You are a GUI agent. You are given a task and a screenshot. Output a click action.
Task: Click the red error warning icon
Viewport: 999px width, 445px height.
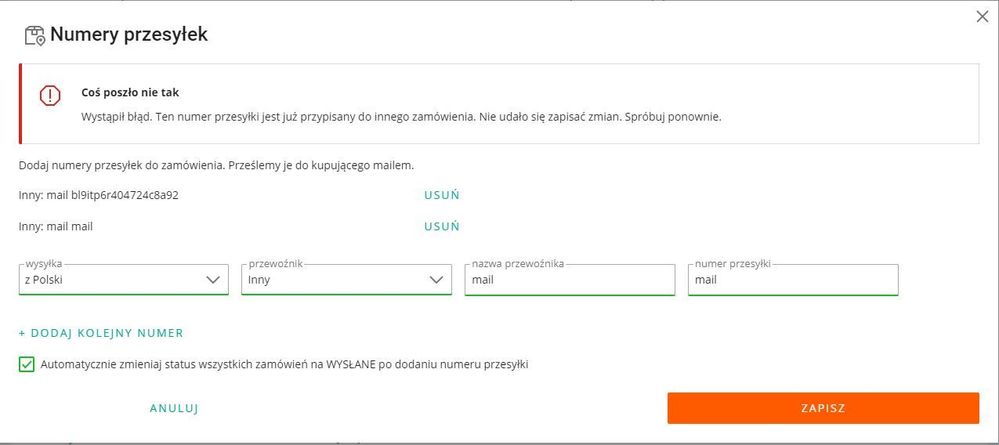point(50,96)
